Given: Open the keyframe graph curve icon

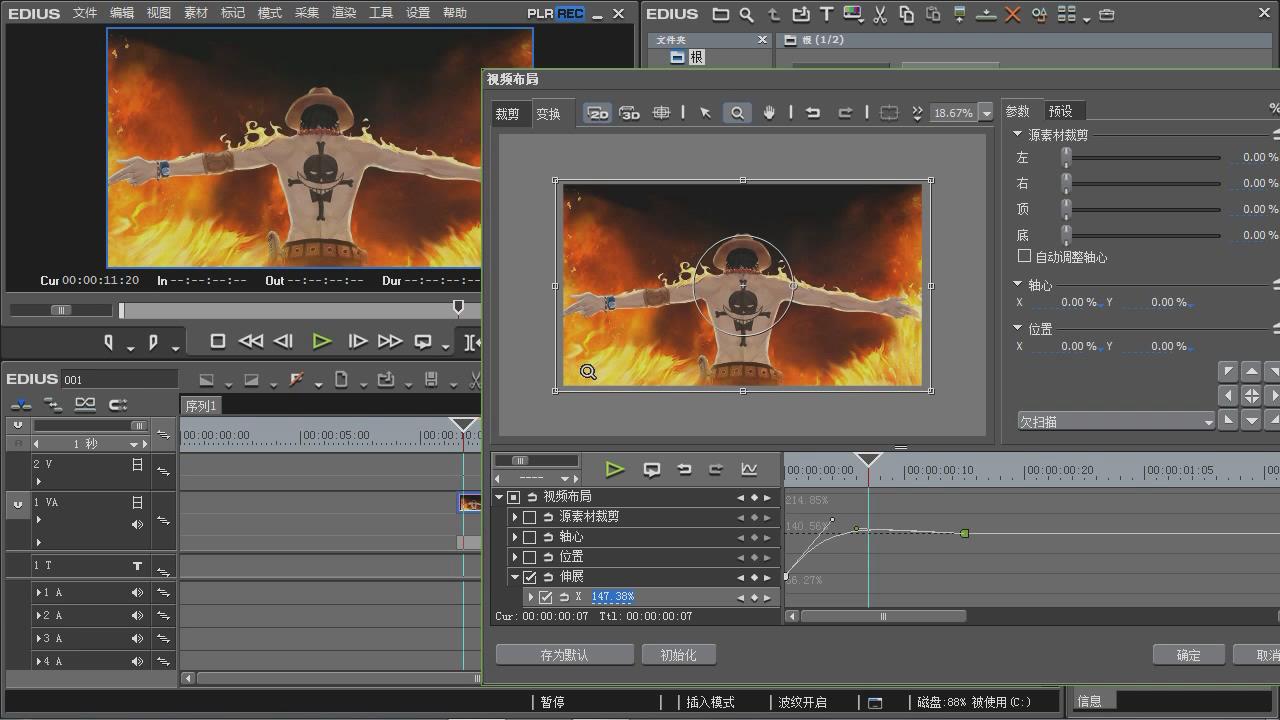Looking at the screenshot, I should coord(748,469).
